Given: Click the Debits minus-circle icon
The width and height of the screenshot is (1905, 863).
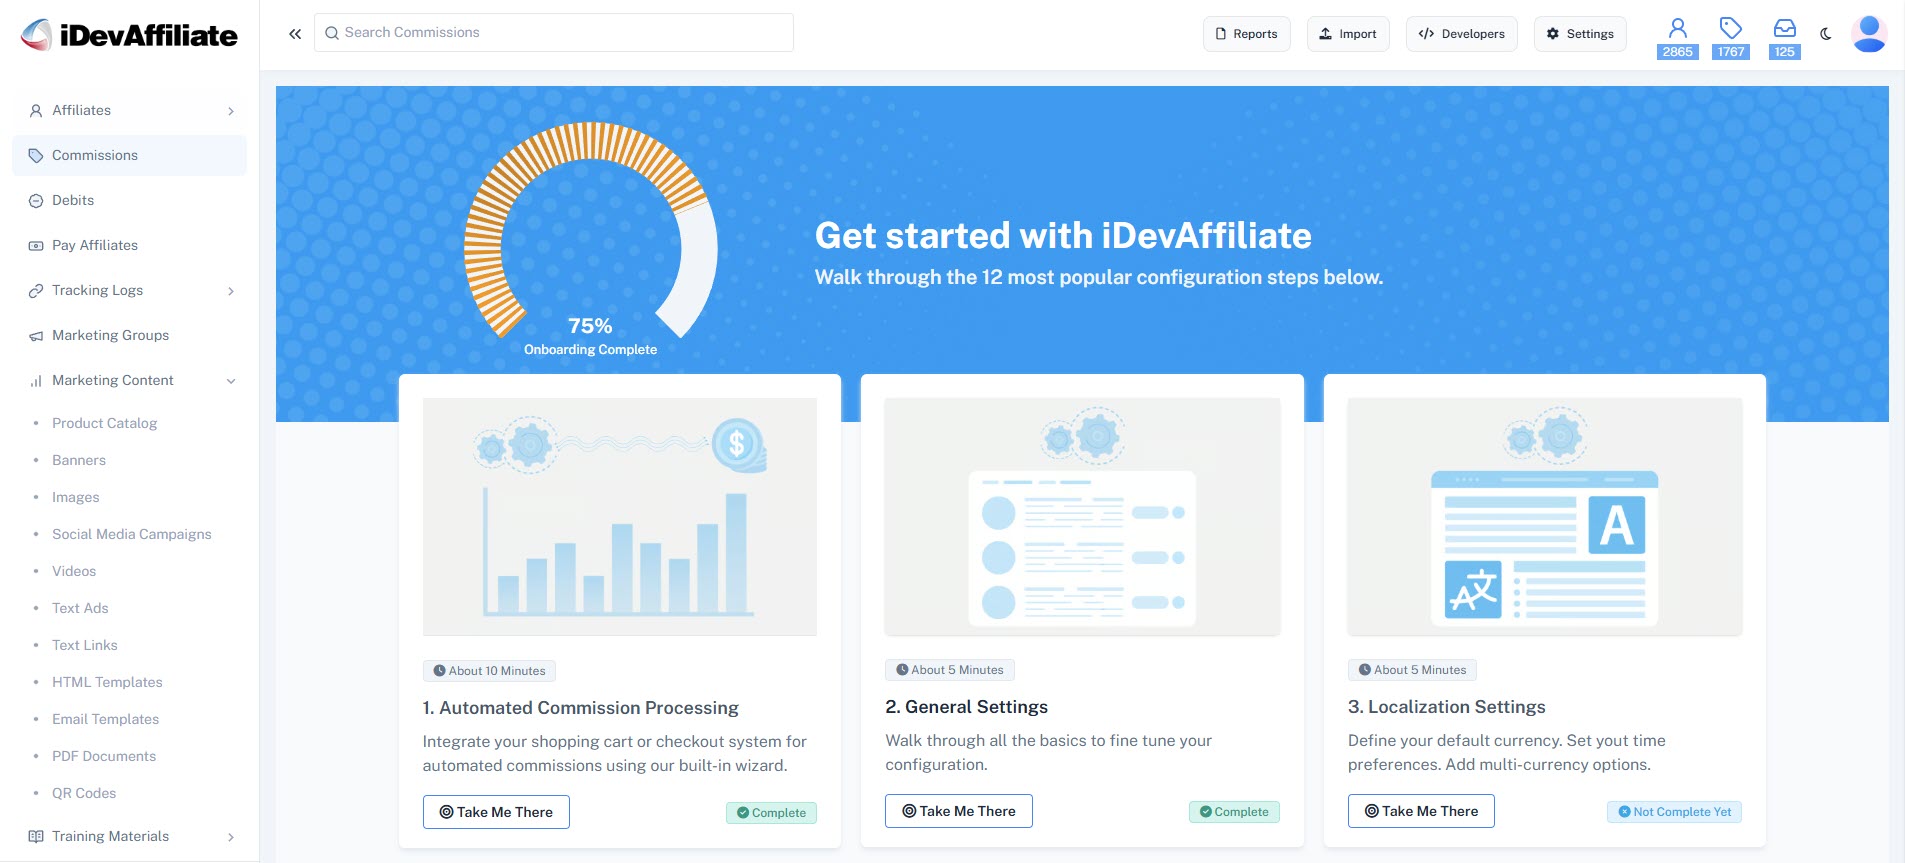Looking at the screenshot, I should click(x=36, y=201).
